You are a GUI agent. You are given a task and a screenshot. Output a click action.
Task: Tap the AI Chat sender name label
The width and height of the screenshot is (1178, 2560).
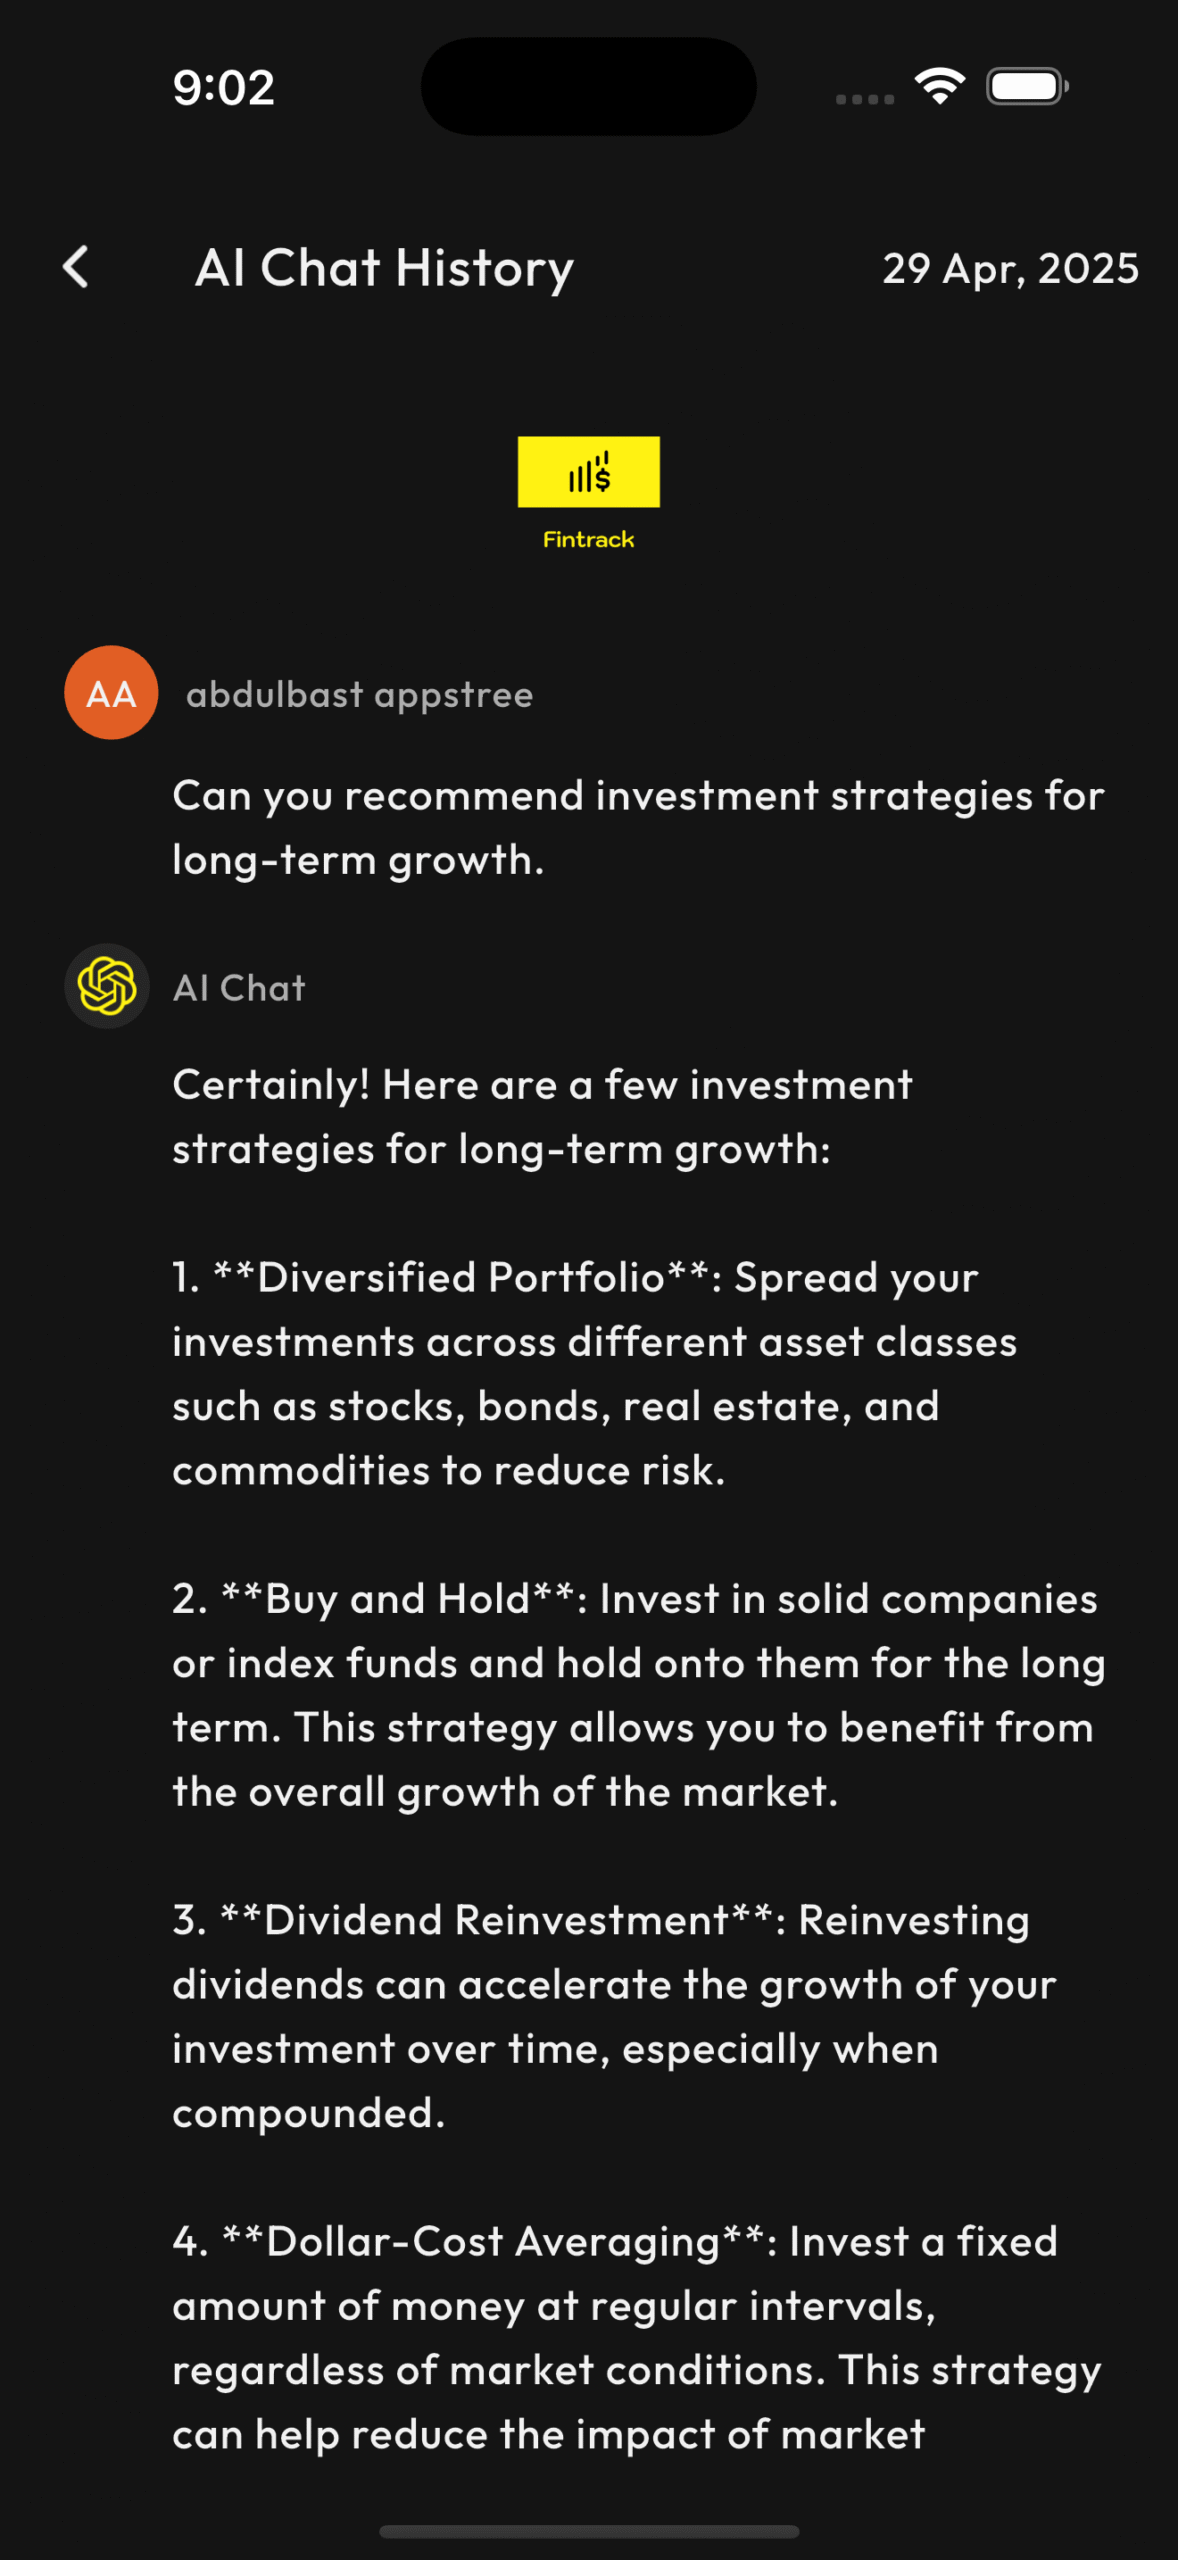click(x=239, y=988)
